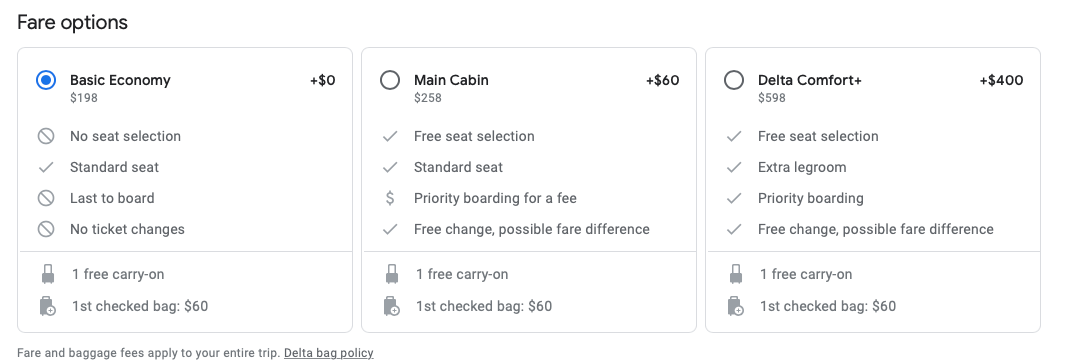Select the Basic Economy radio button
The height and width of the screenshot is (363, 1069).
click(x=46, y=81)
